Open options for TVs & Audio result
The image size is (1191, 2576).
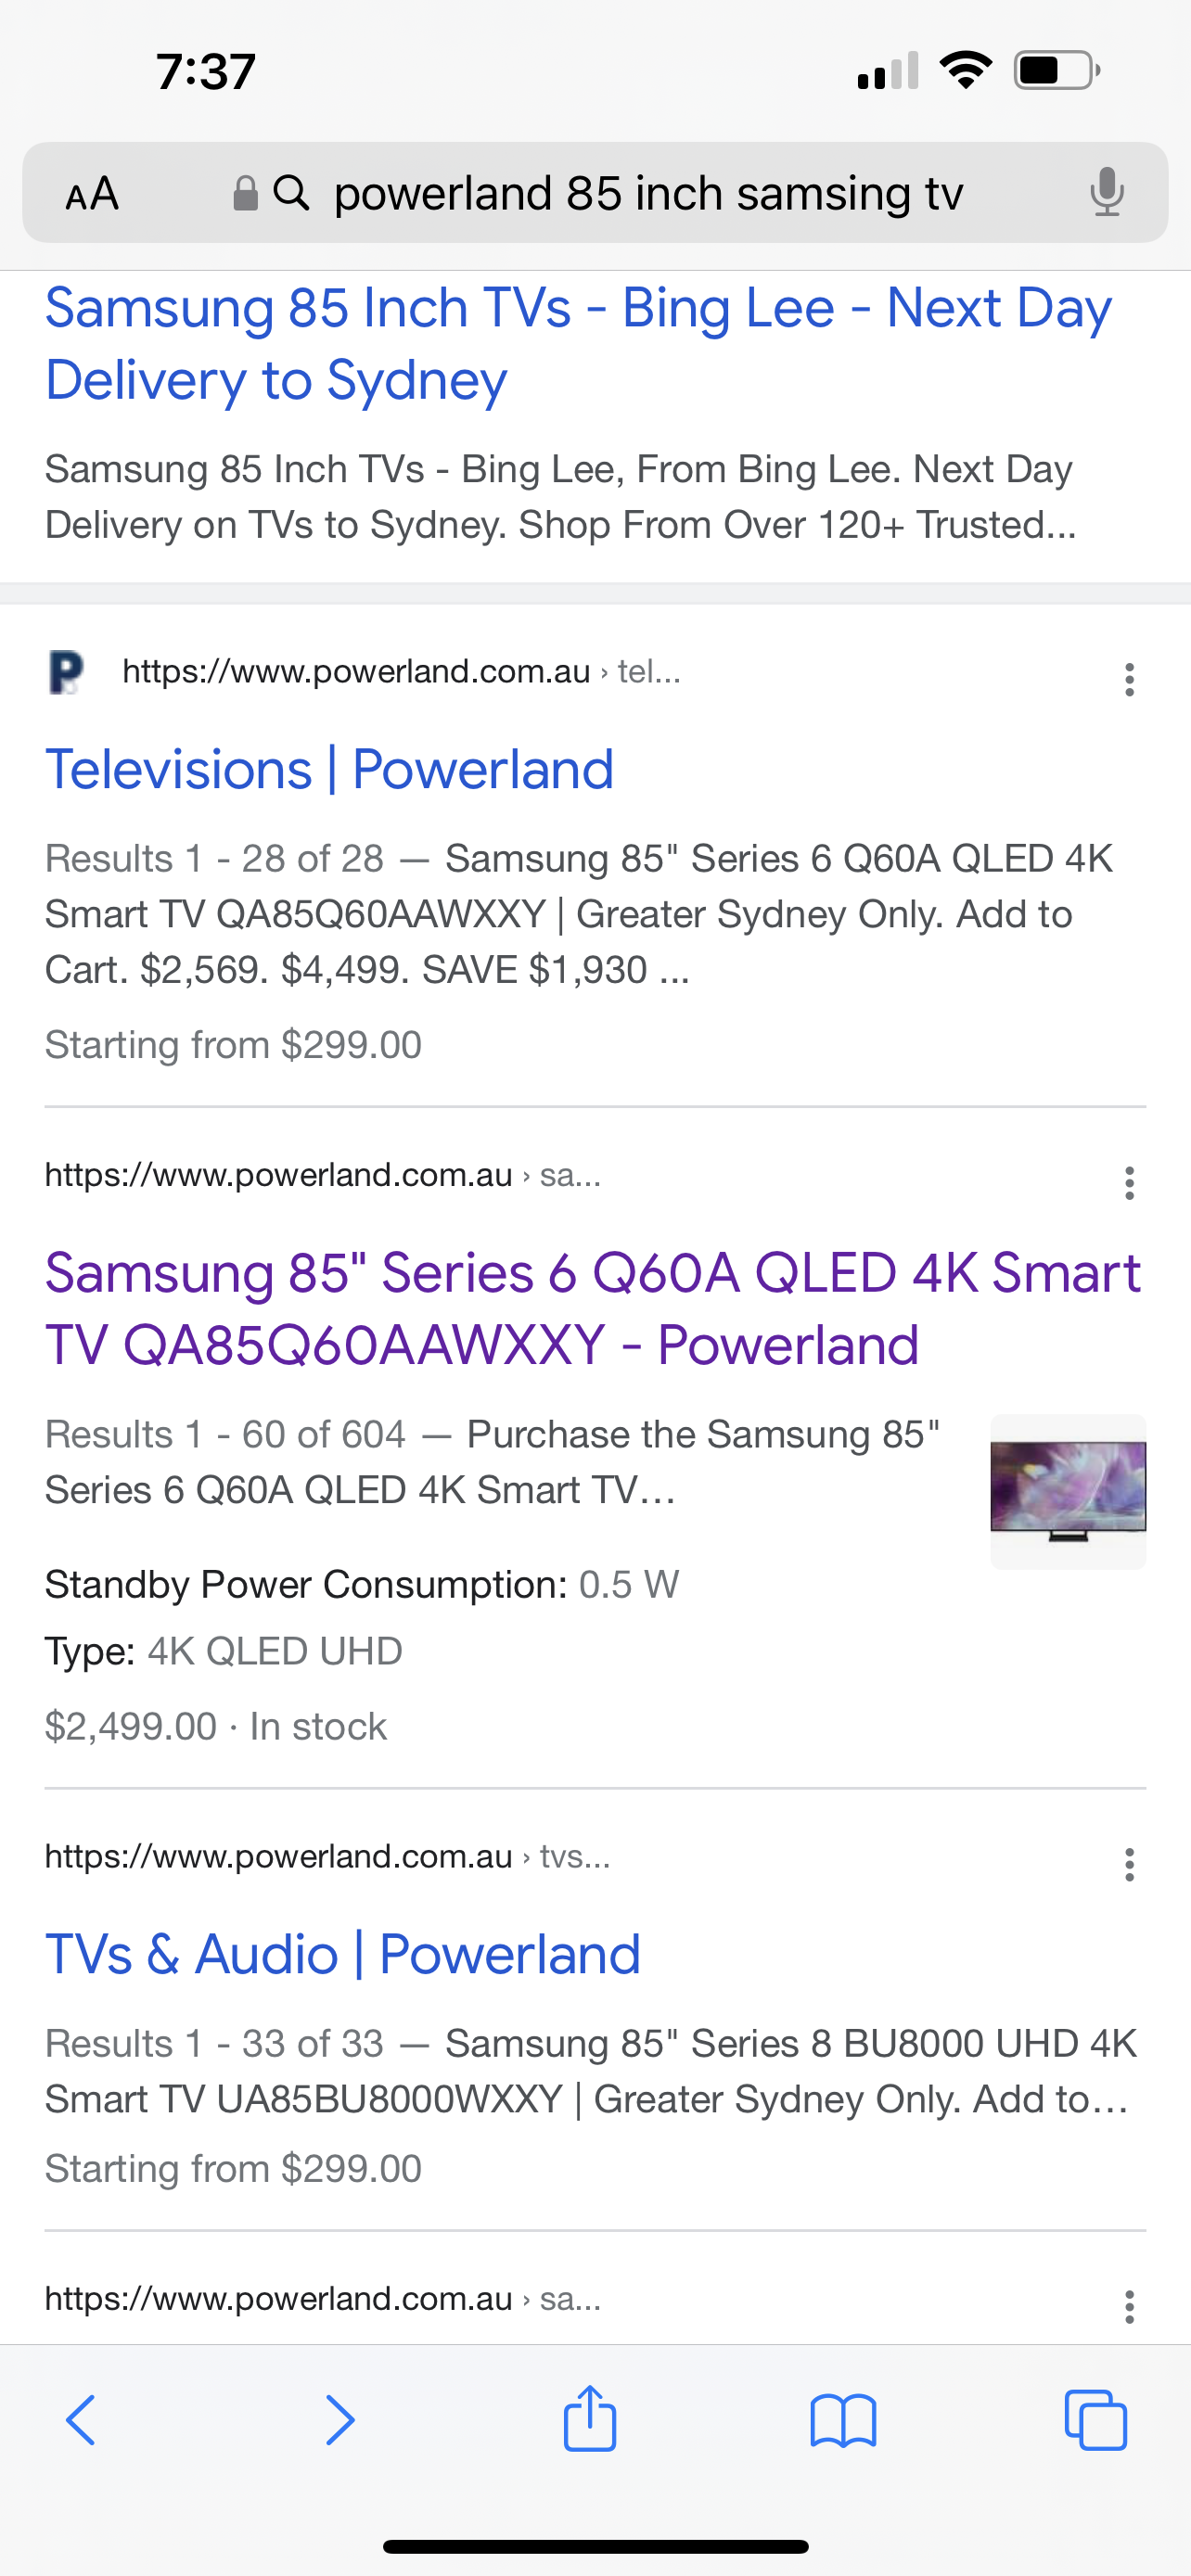click(x=1129, y=1865)
